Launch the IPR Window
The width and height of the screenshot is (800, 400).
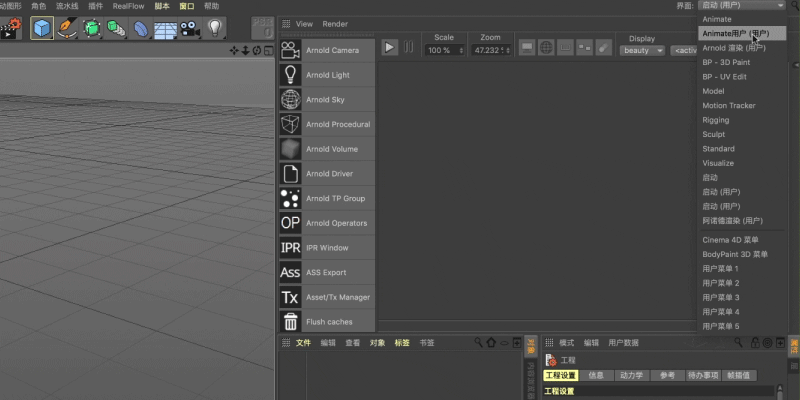[x=327, y=247]
